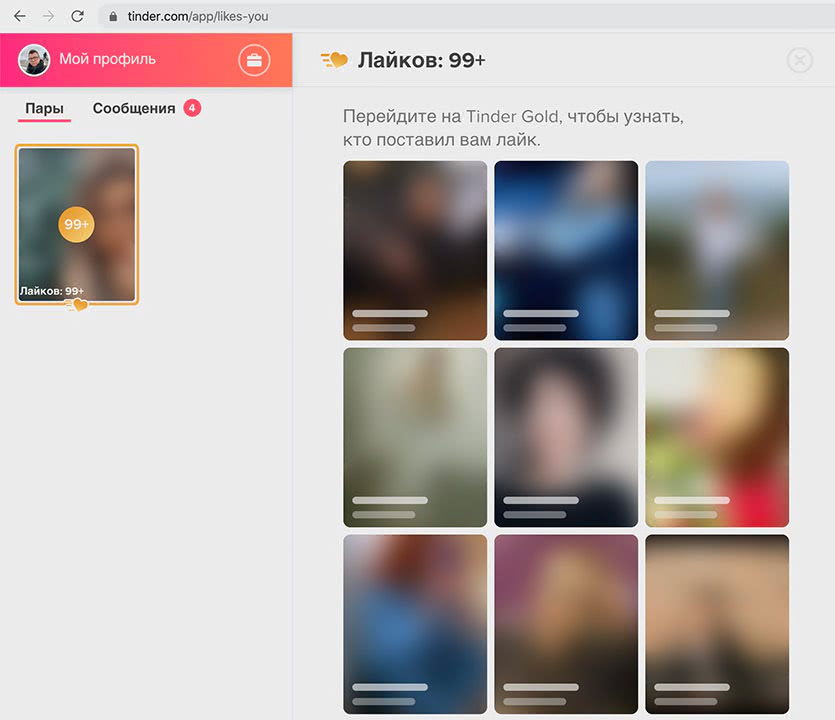Screen dimensions: 835x720
Task: Click the browser back arrow
Action: 19,16
